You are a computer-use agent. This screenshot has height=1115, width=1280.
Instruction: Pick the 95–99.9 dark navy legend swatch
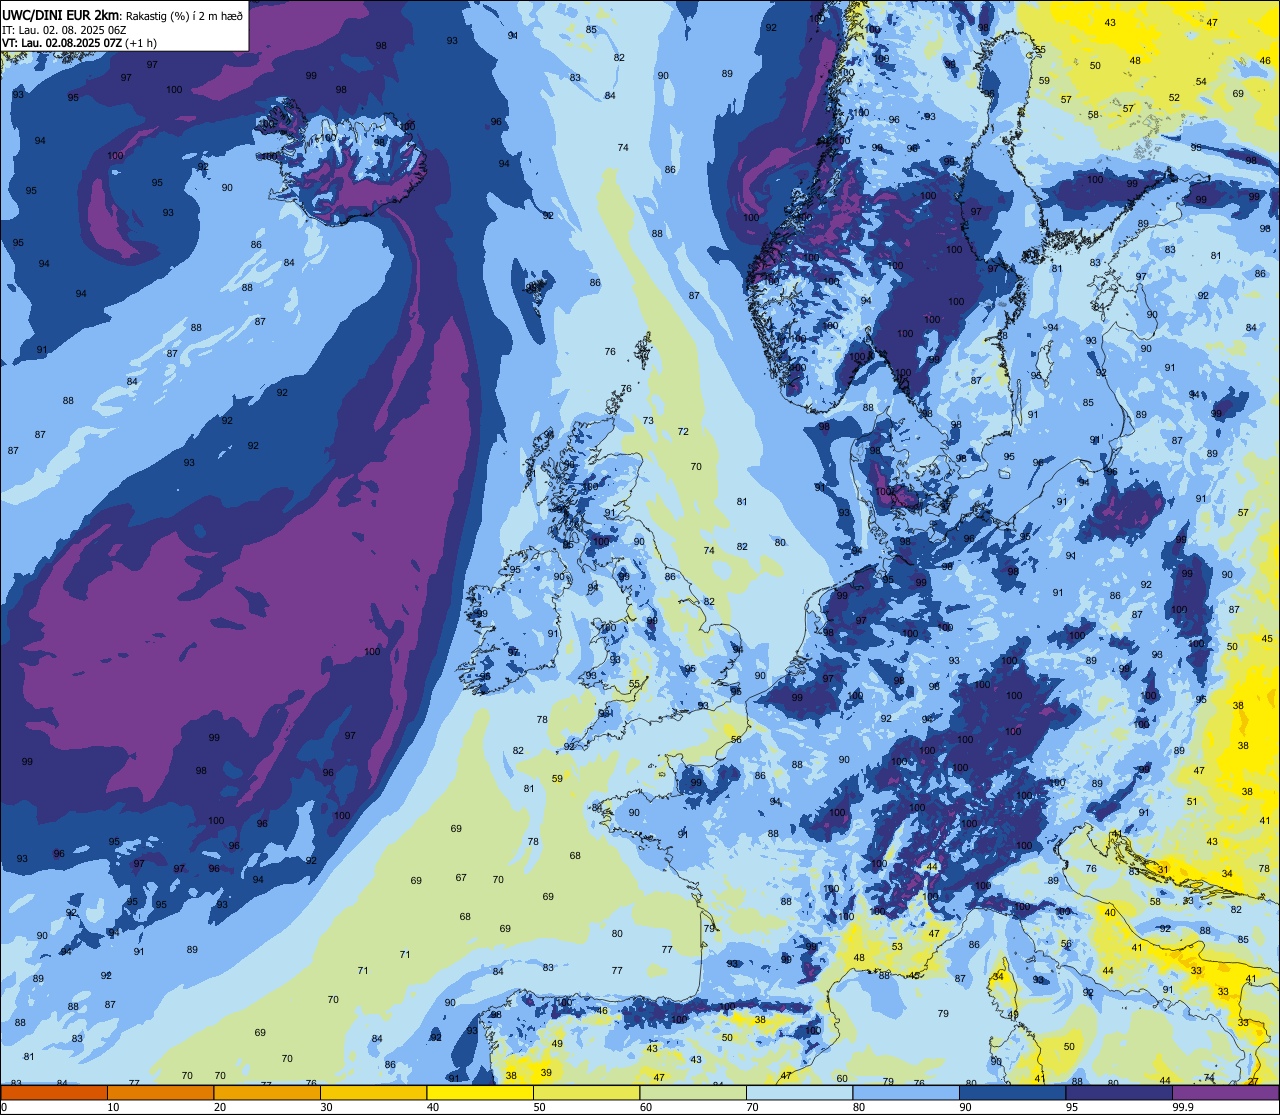pos(1119,1093)
